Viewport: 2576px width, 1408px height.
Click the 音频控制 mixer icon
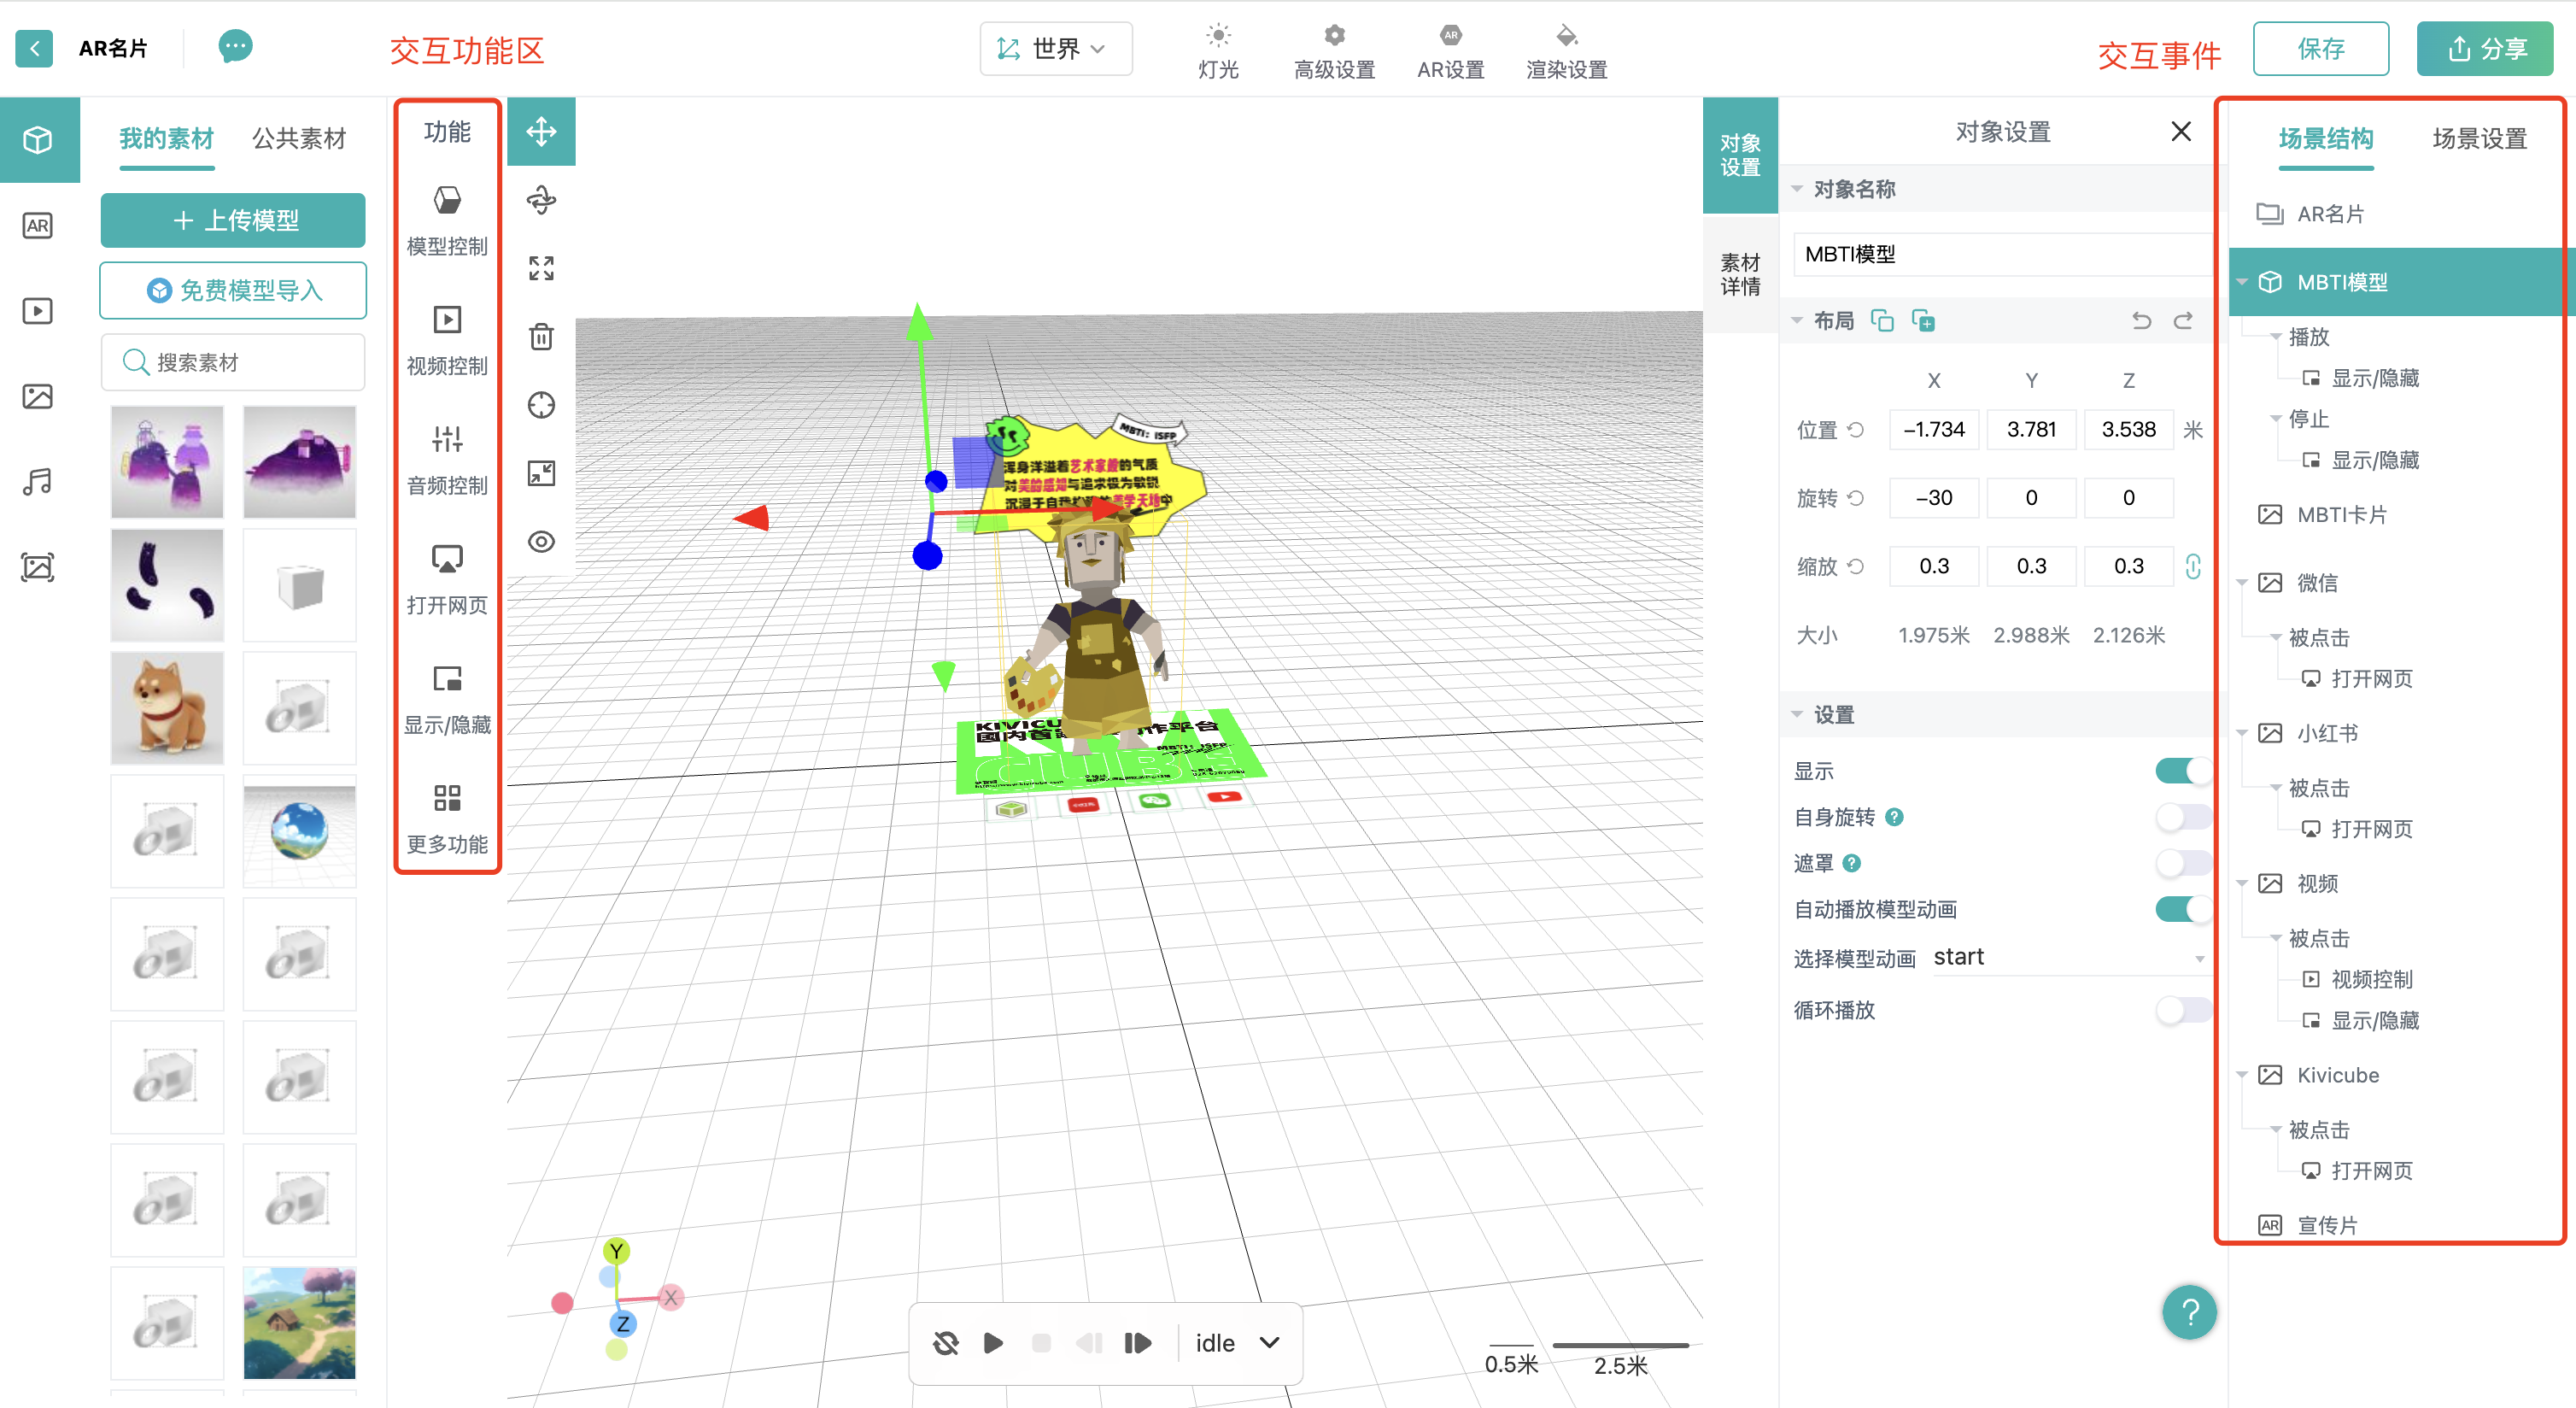pos(447,439)
